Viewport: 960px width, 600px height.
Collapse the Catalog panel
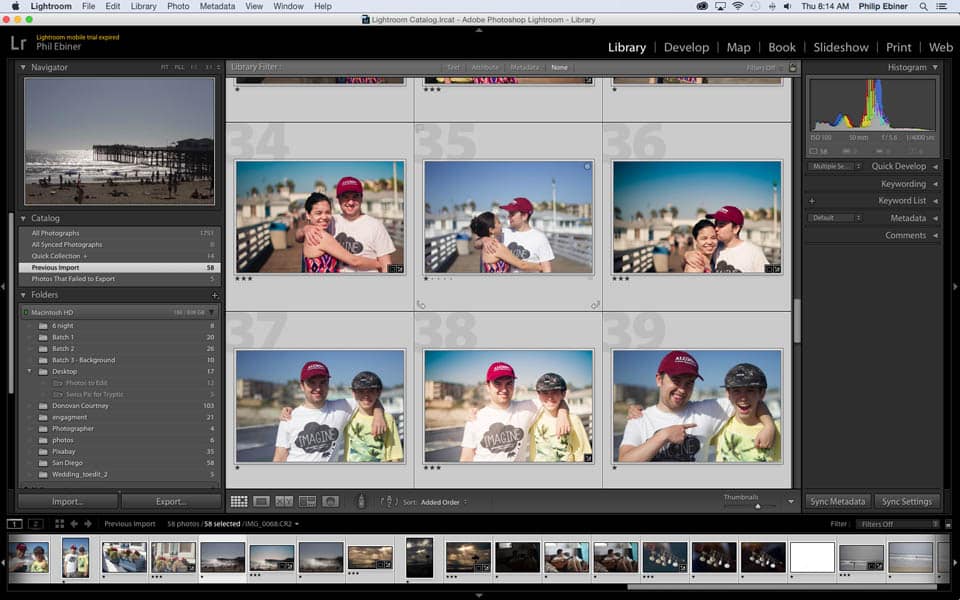(x=23, y=218)
